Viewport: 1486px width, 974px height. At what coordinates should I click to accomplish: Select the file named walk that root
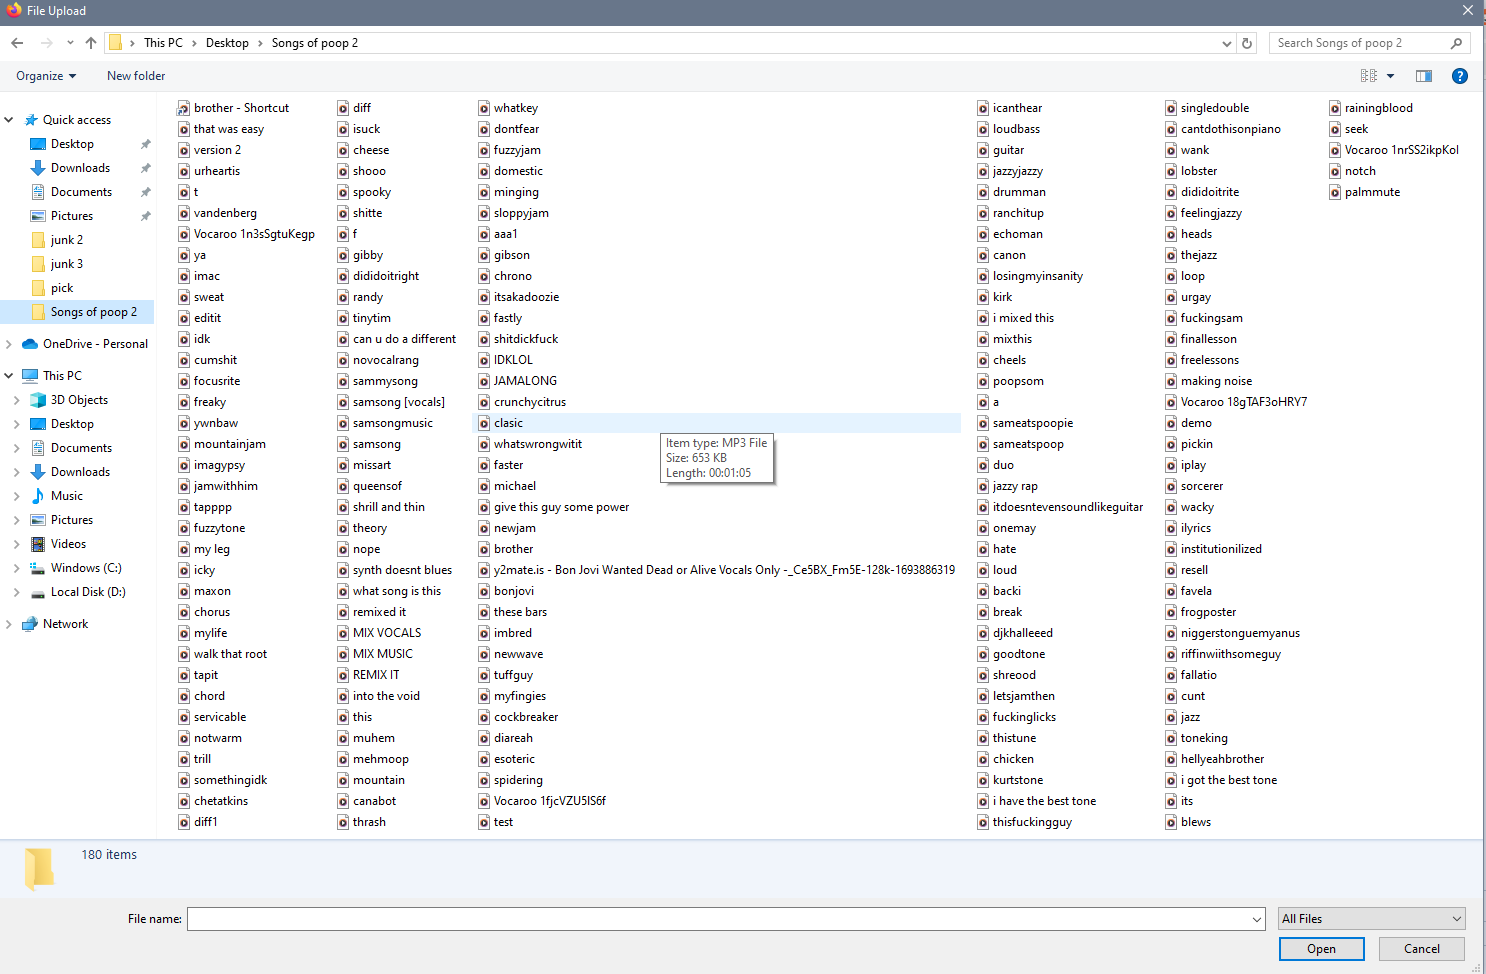(230, 654)
